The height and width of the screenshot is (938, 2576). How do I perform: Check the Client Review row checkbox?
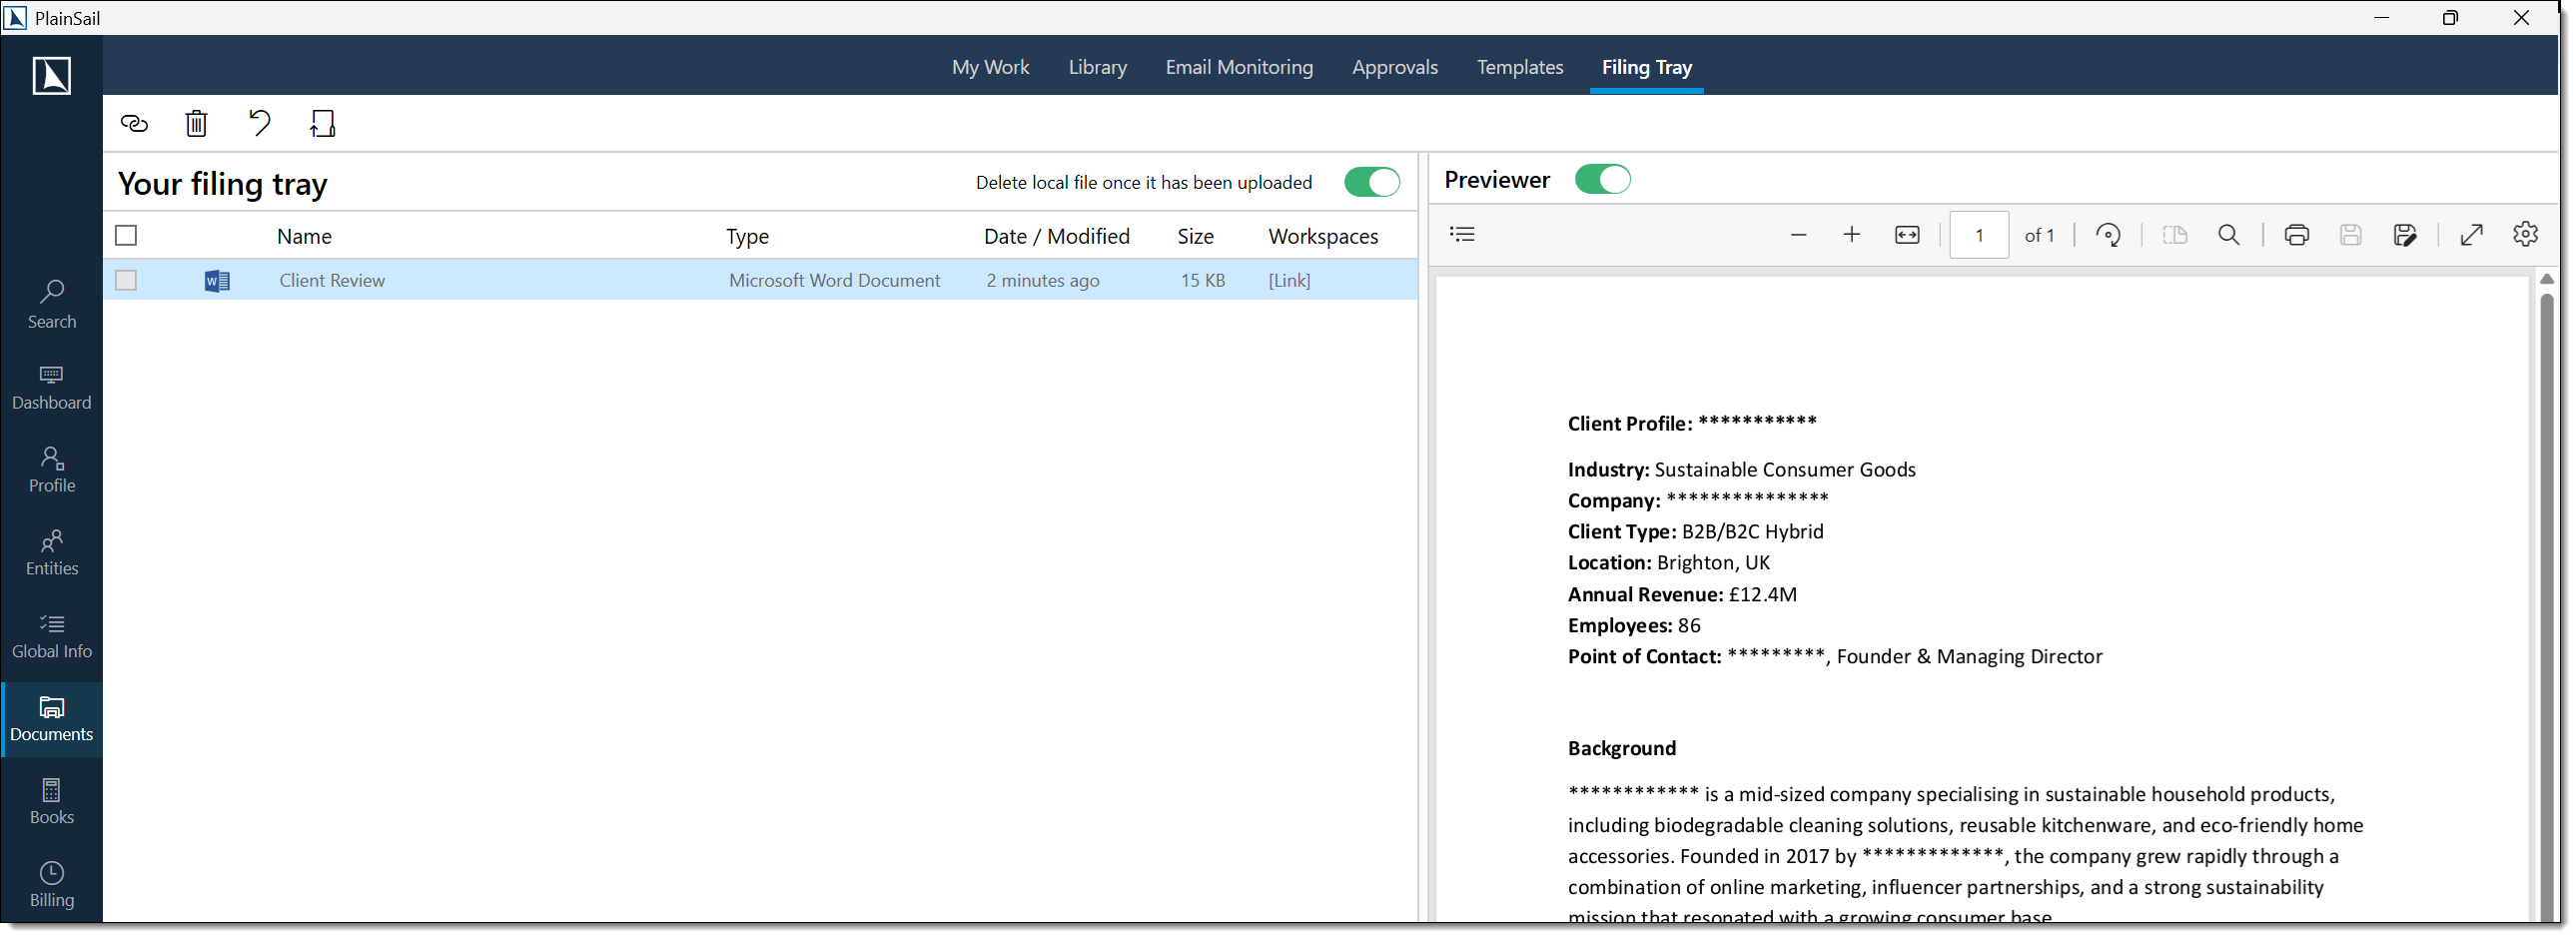click(x=126, y=281)
